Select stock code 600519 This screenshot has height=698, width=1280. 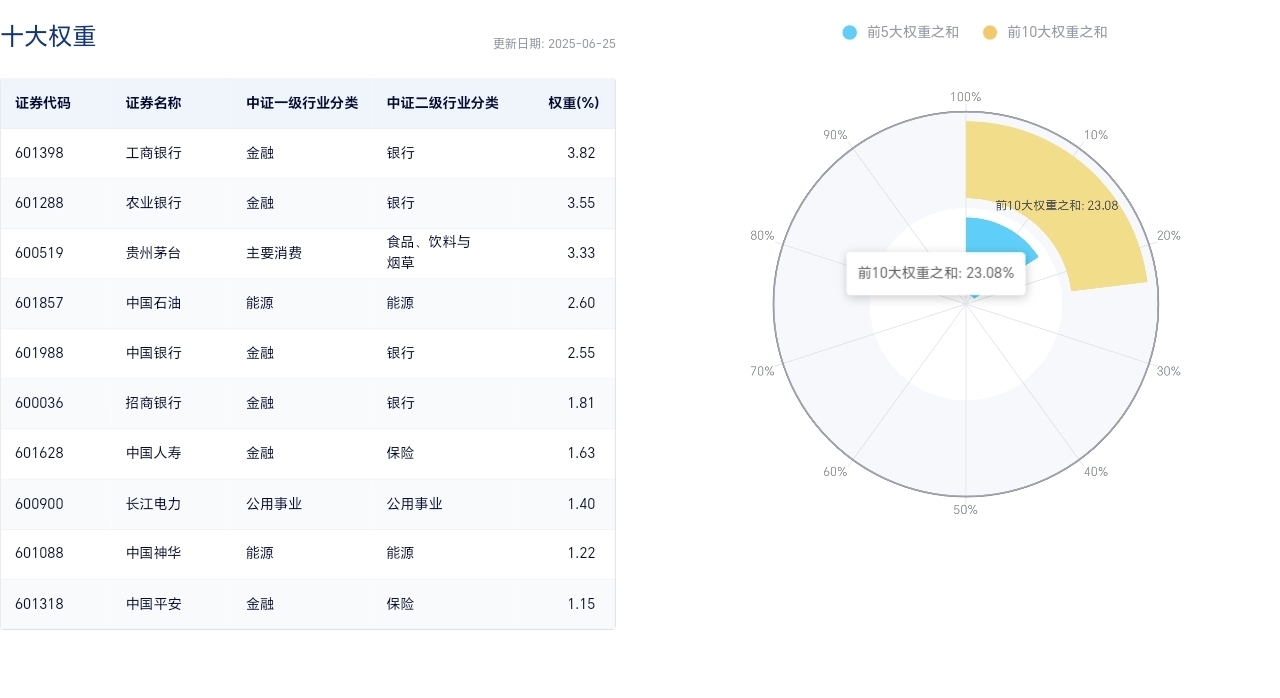point(39,253)
